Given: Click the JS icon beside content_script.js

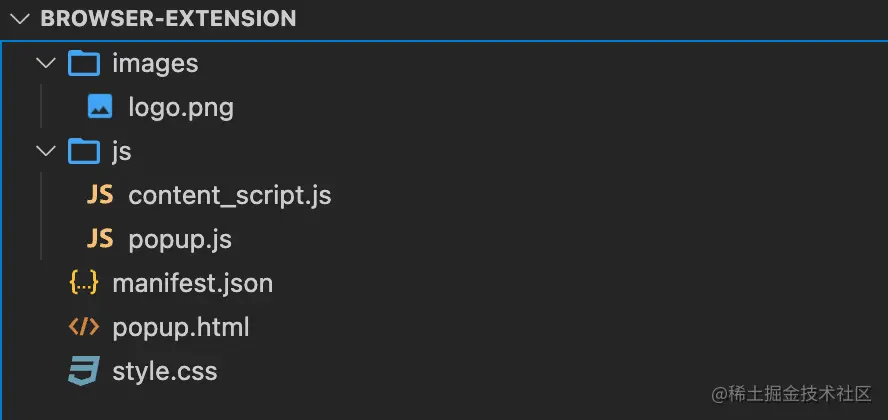Looking at the screenshot, I should tap(100, 195).
